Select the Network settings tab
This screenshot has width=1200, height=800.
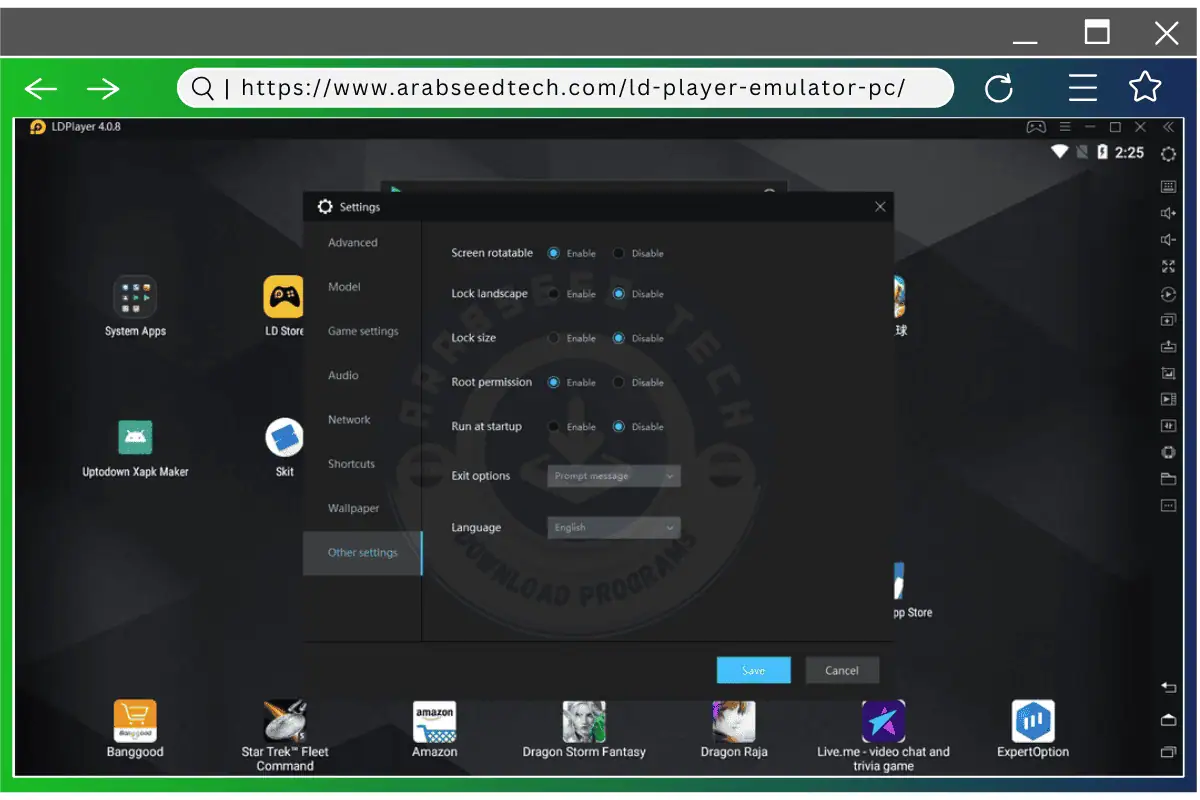coord(349,420)
